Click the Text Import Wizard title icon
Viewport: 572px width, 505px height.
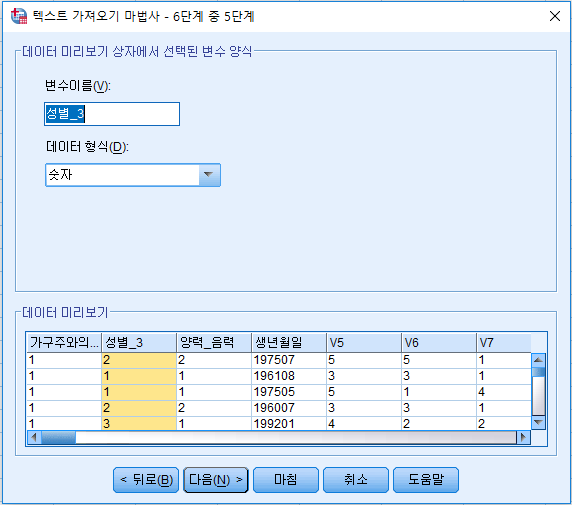tap(19, 16)
